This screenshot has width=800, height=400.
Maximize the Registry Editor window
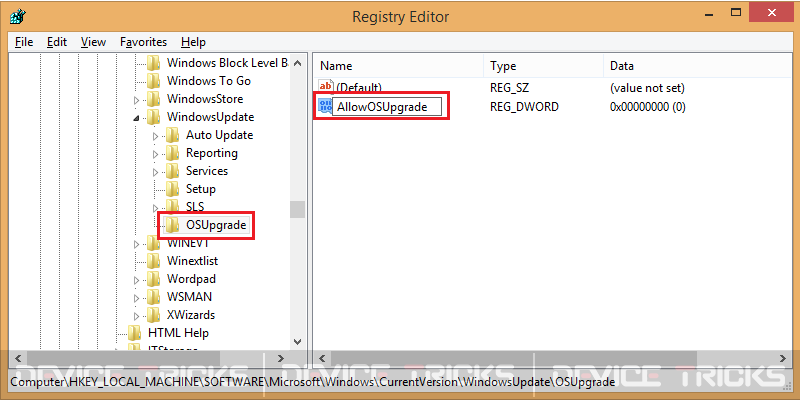point(735,13)
